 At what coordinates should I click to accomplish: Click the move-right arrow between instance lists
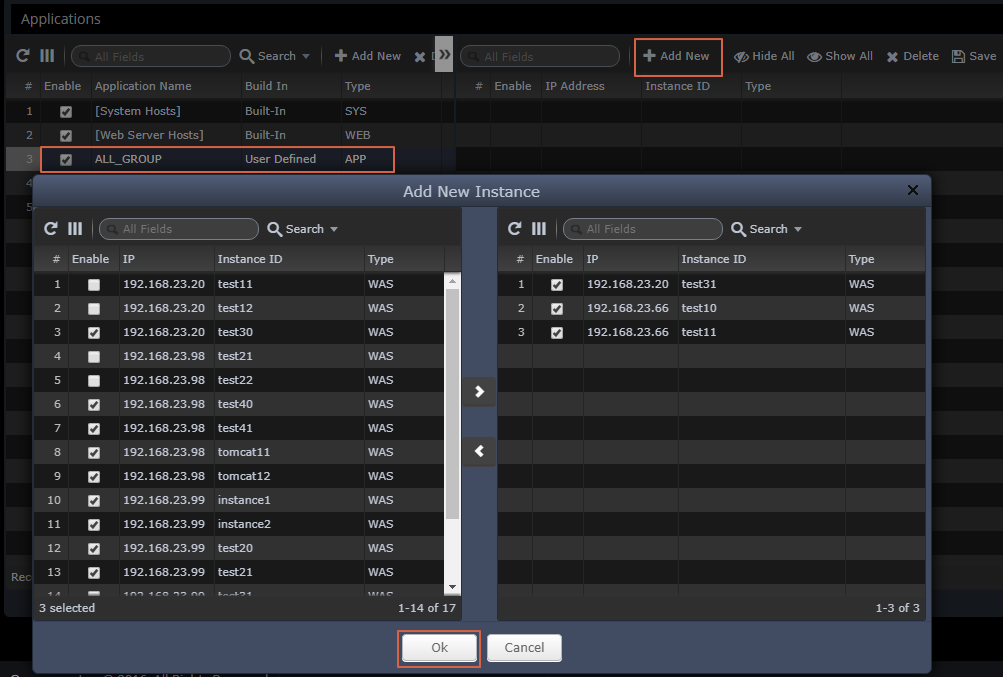coord(479,392)
